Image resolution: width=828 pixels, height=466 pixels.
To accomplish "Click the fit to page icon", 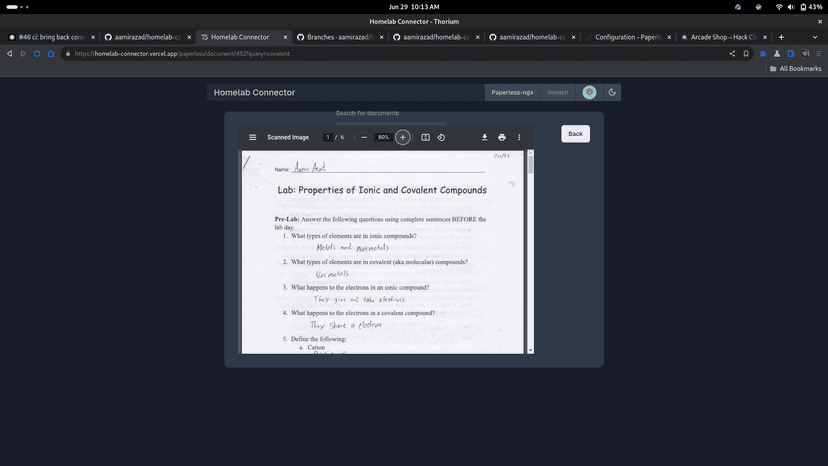I will (425, 137).
